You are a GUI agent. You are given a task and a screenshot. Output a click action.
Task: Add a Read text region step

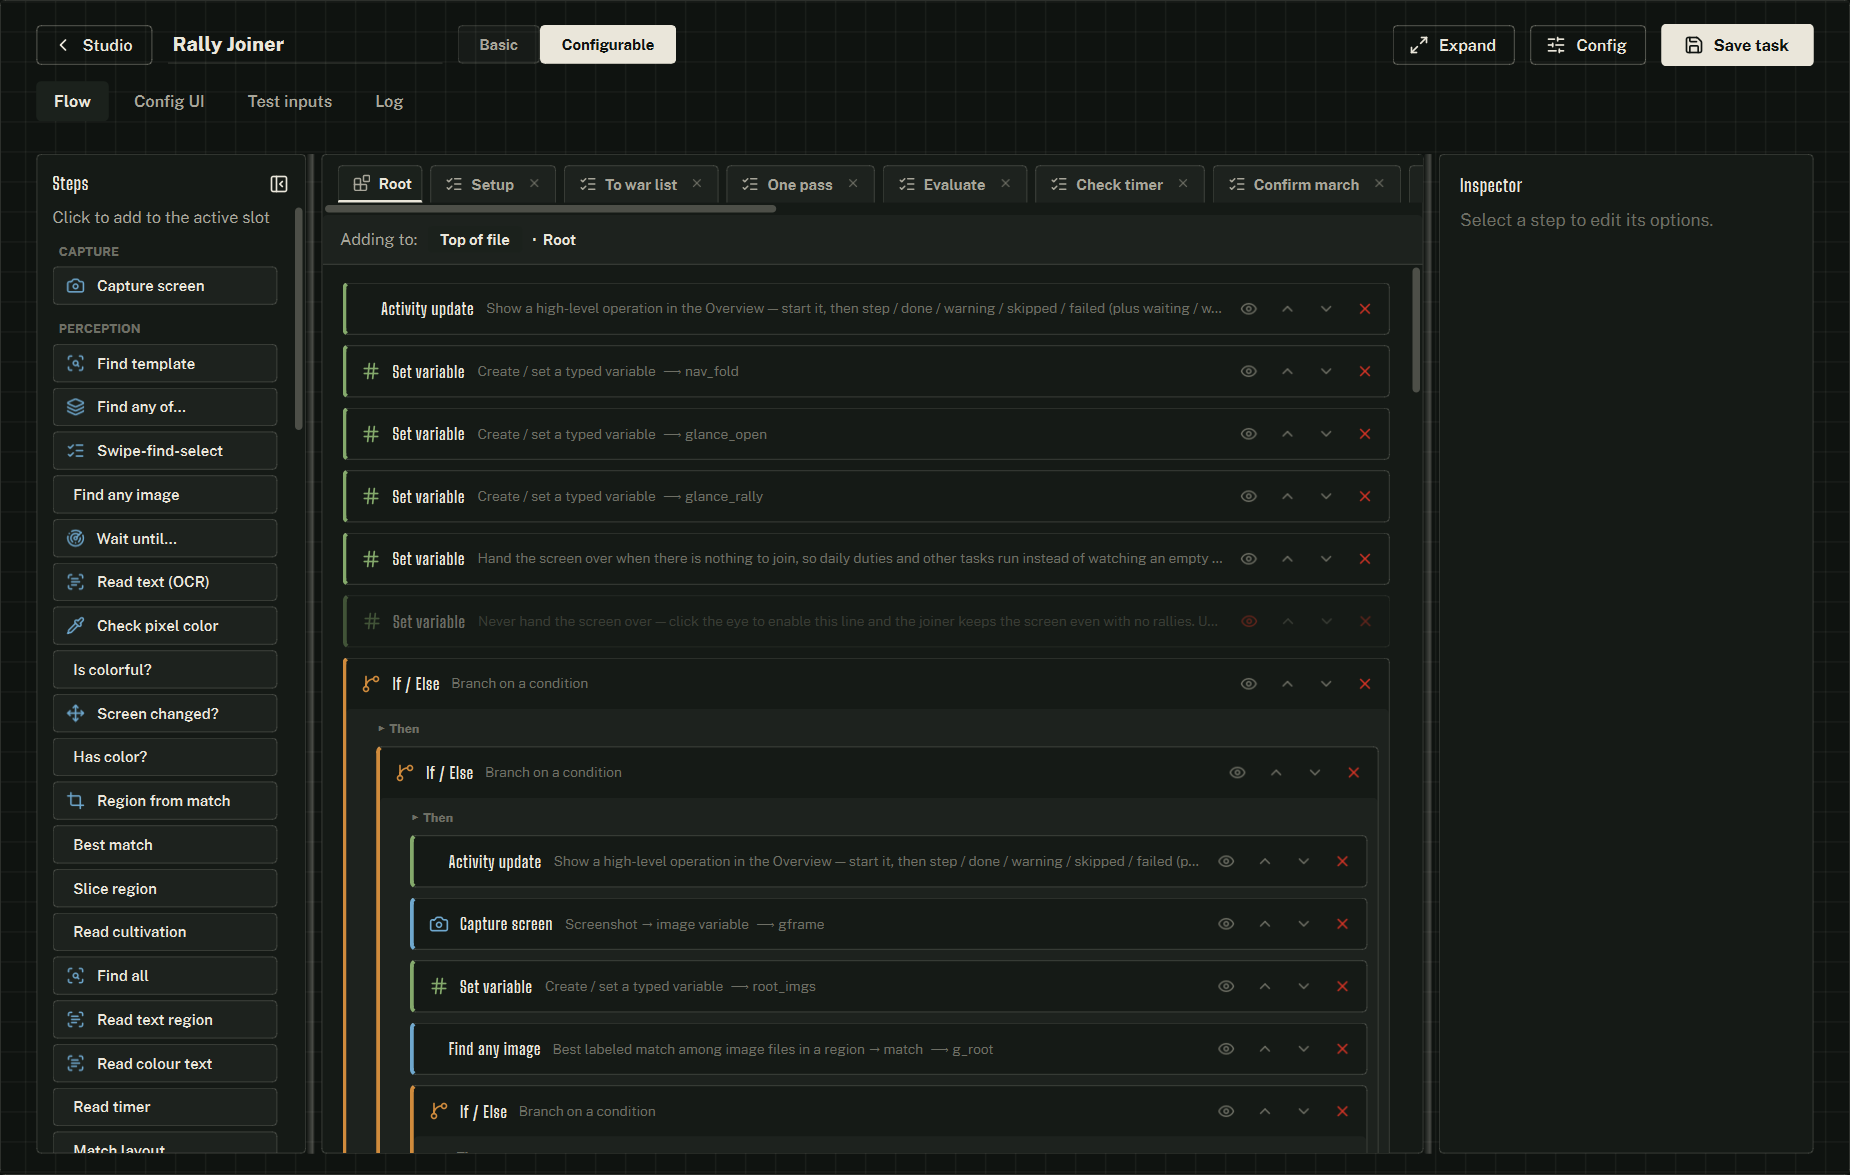click(x=165, y=1020)
